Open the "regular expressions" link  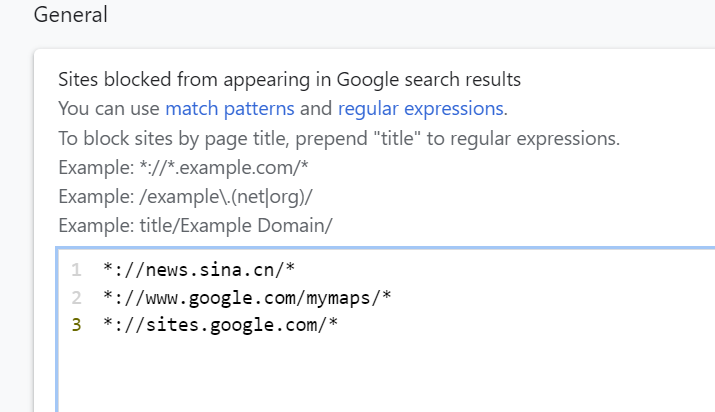(x=421, y=108)
